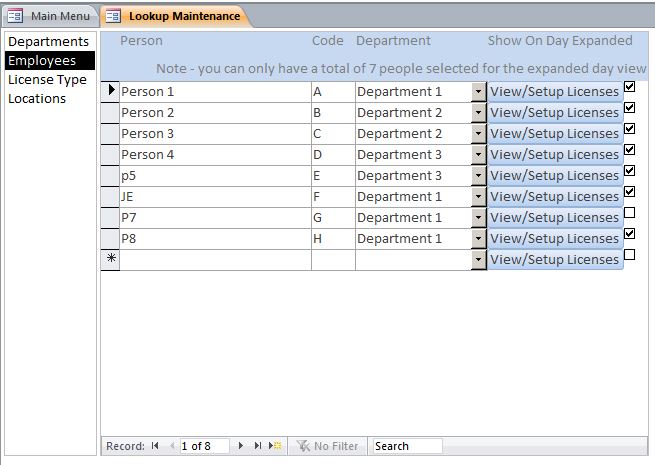This screenshot has height=465, width=655.
Task: Check expanded day checkbox on new row
Action: tap(630, 254)
